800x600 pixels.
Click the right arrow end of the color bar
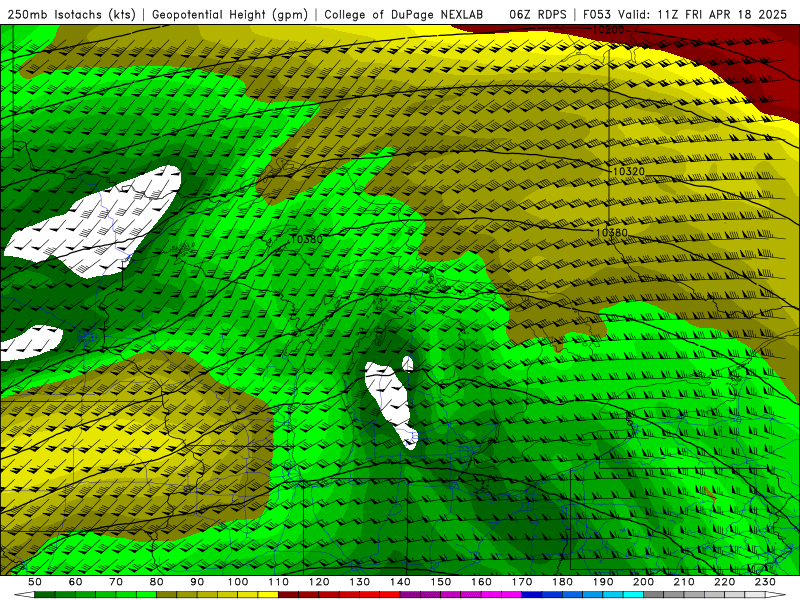tap(776, 594)
